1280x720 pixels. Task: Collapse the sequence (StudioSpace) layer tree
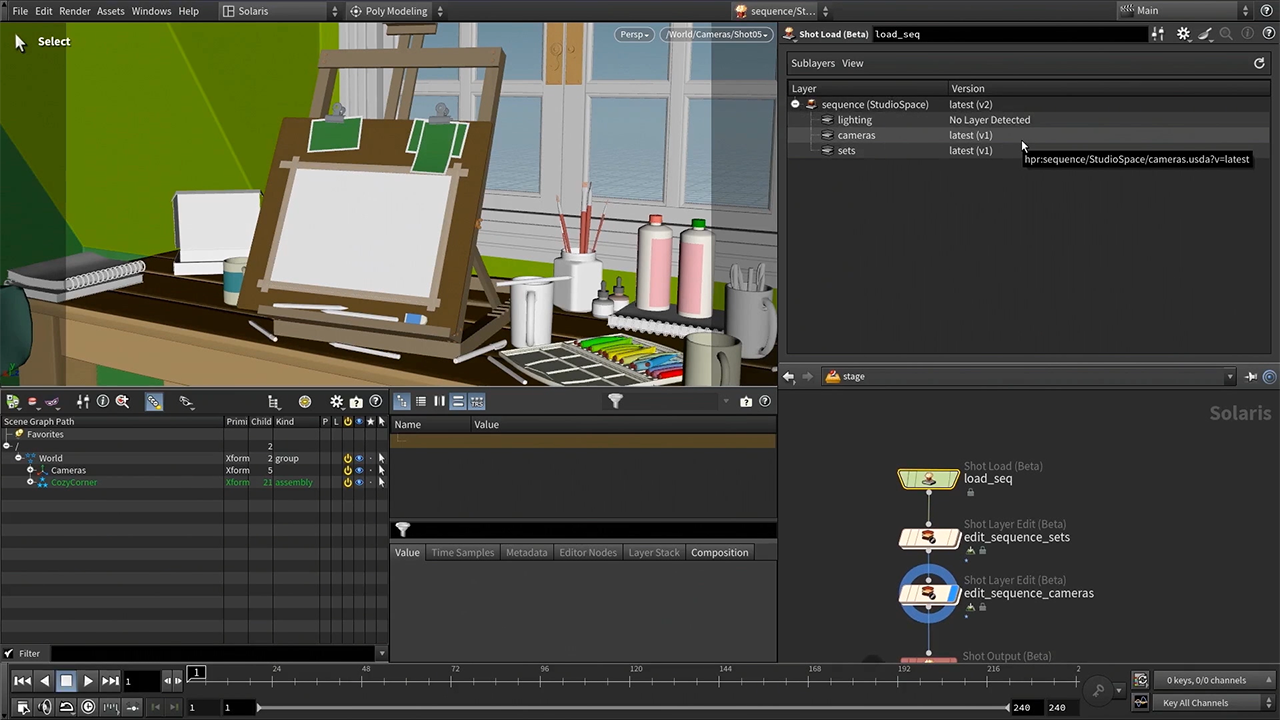pyautogui.click(x=796, y=104)
